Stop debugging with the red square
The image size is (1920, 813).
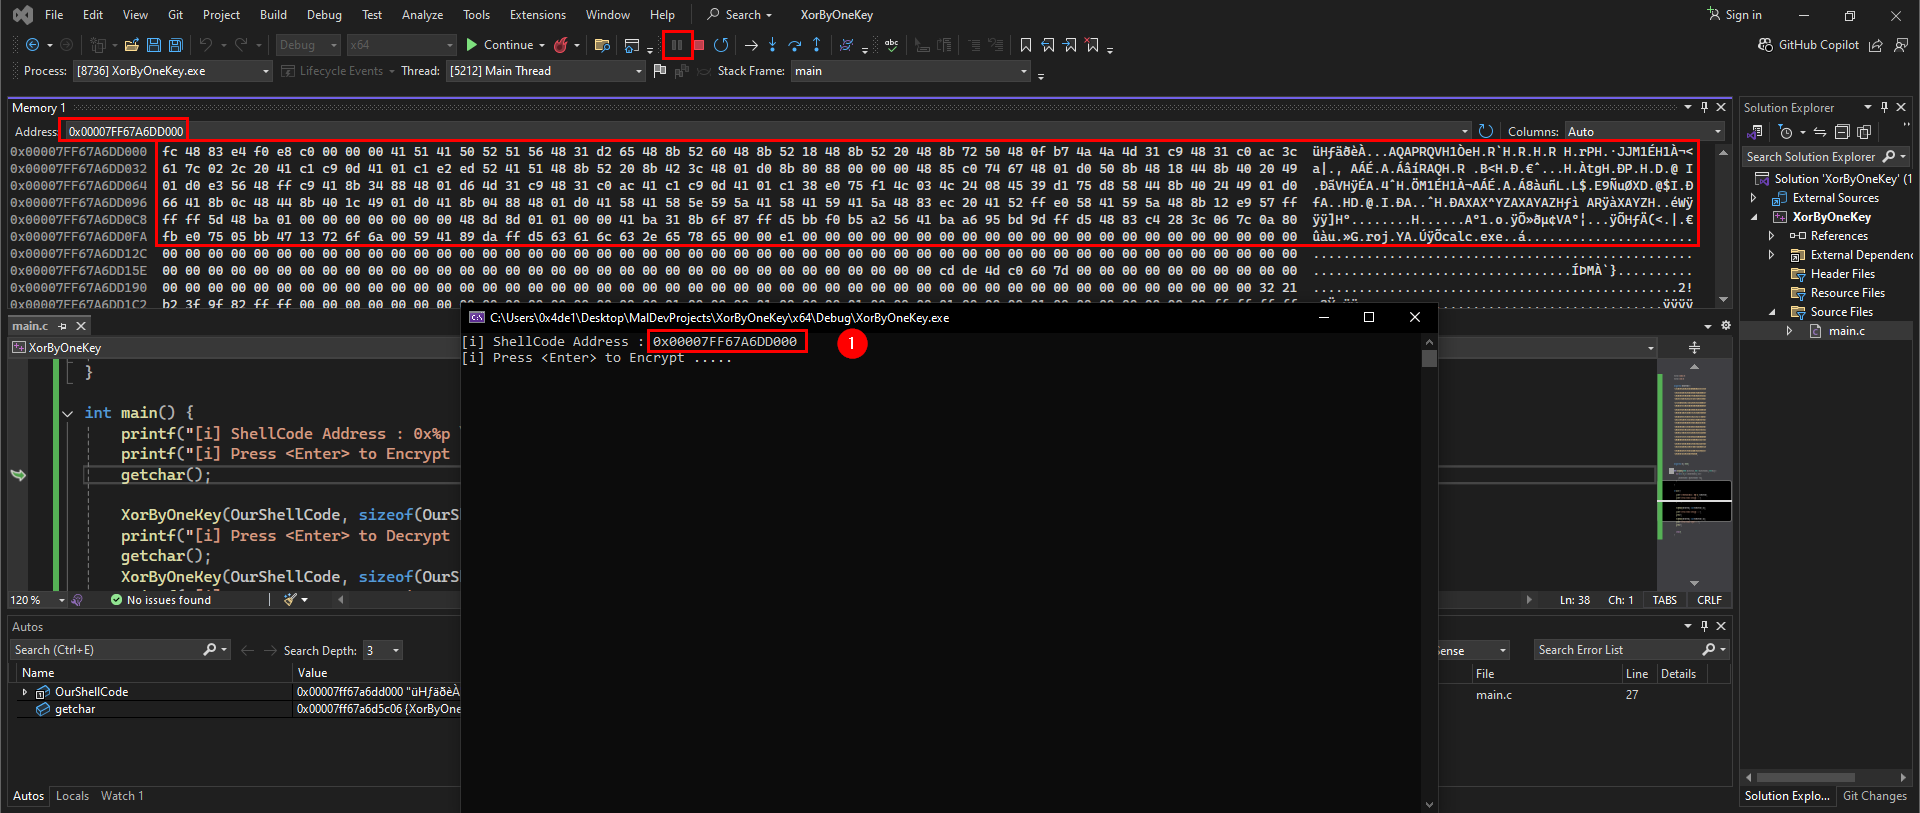coord(699,45)
